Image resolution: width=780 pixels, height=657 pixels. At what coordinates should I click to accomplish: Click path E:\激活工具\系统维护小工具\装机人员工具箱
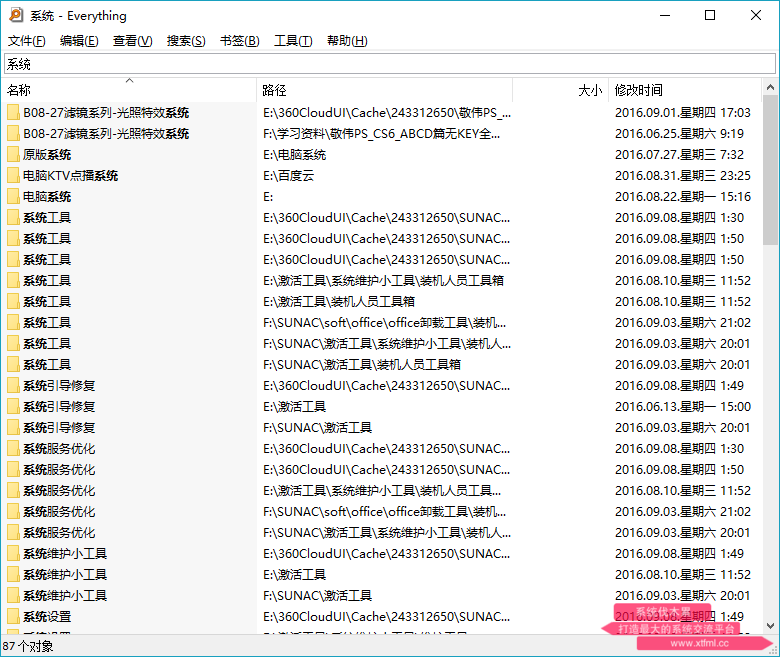tap(383, 281)
